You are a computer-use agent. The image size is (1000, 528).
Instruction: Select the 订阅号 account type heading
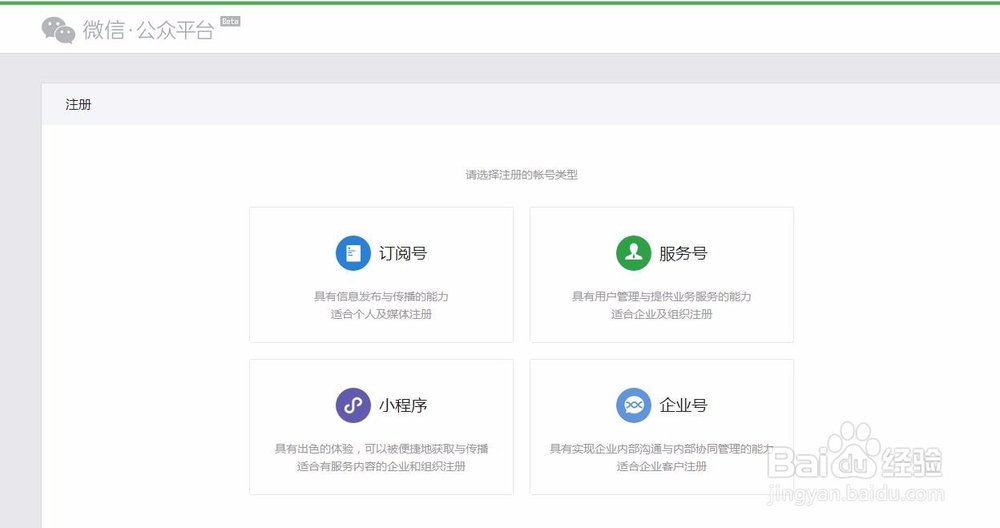pos(402,253)
